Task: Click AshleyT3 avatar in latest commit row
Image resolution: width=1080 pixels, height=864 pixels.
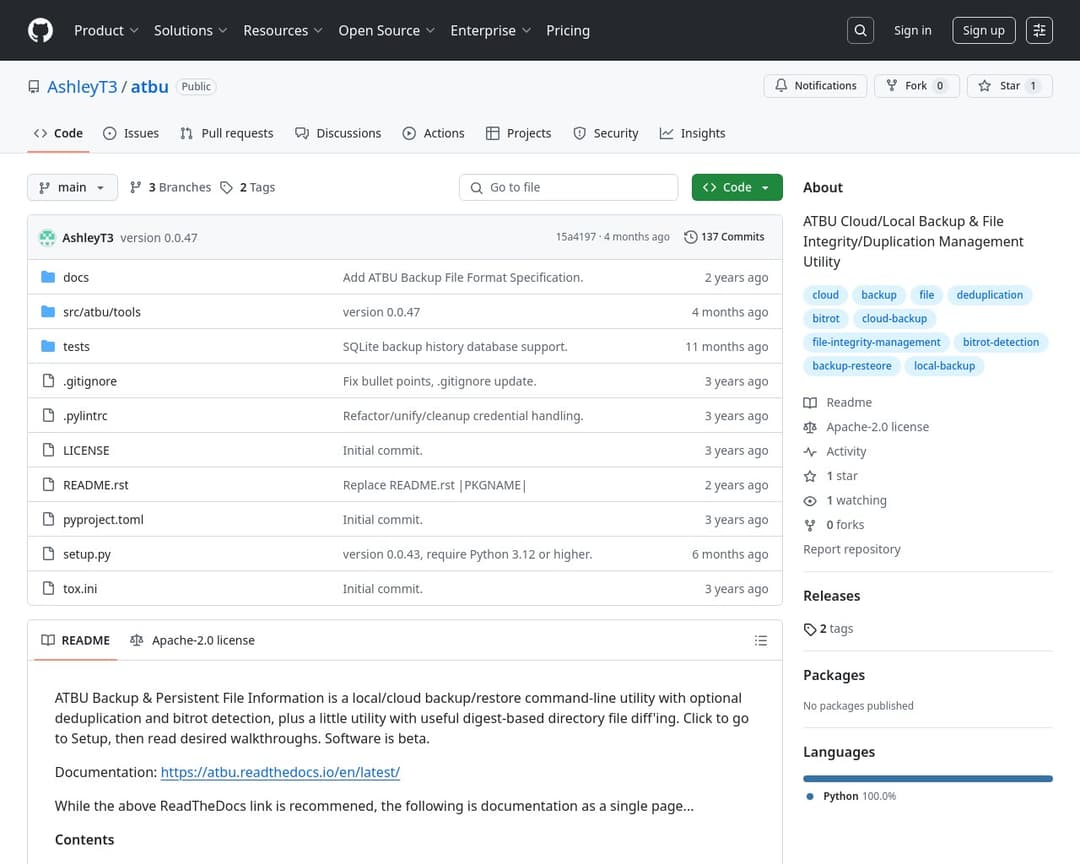Action: (x=47, y=238)
